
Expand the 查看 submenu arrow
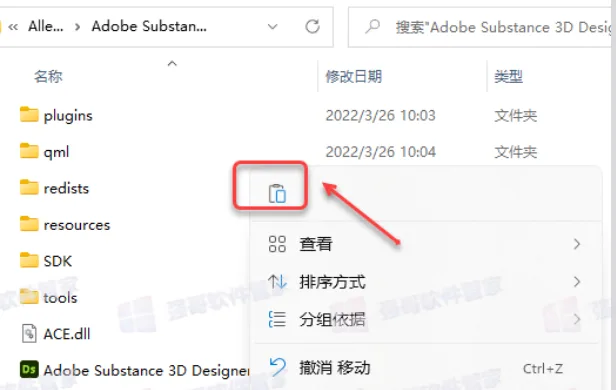pyautogui.click(x=577, y=244)
